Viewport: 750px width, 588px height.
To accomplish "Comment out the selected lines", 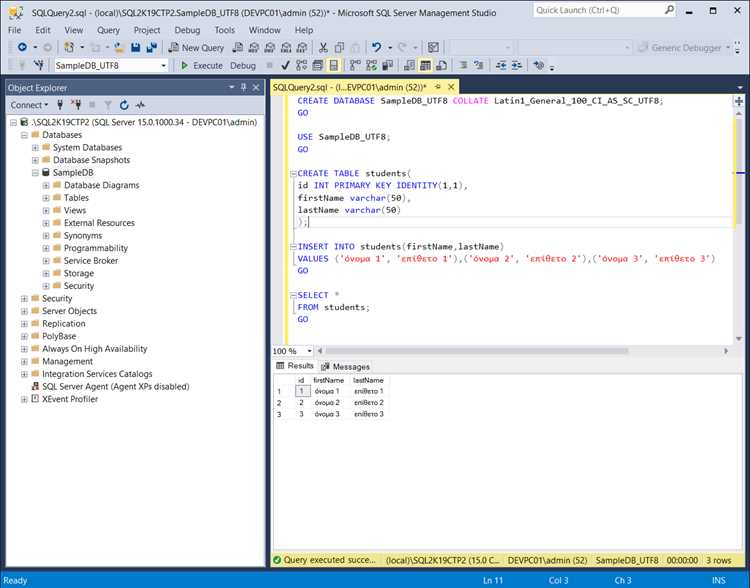I will (x=463, y=65).
